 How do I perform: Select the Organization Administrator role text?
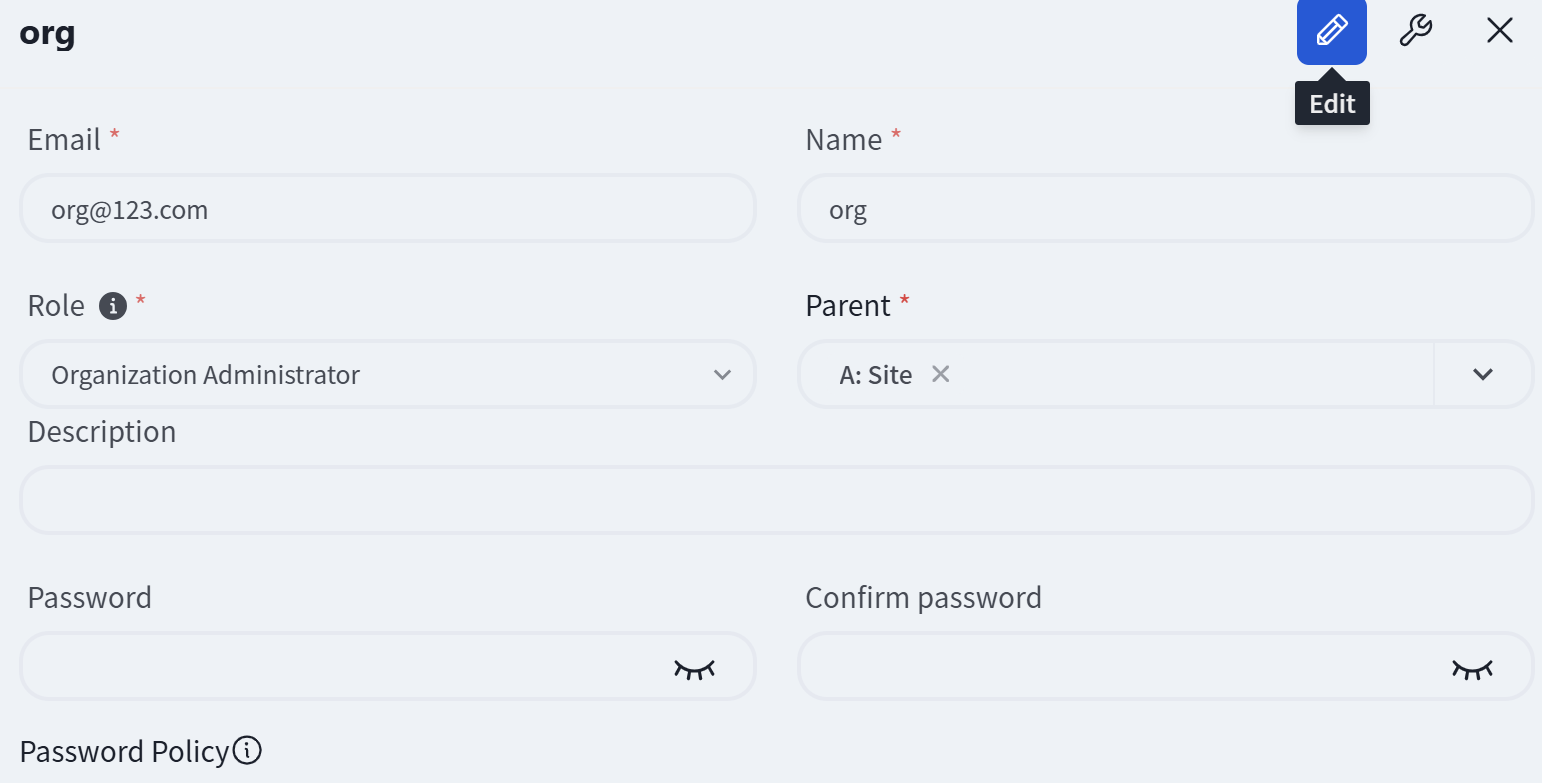click(205, 375)
